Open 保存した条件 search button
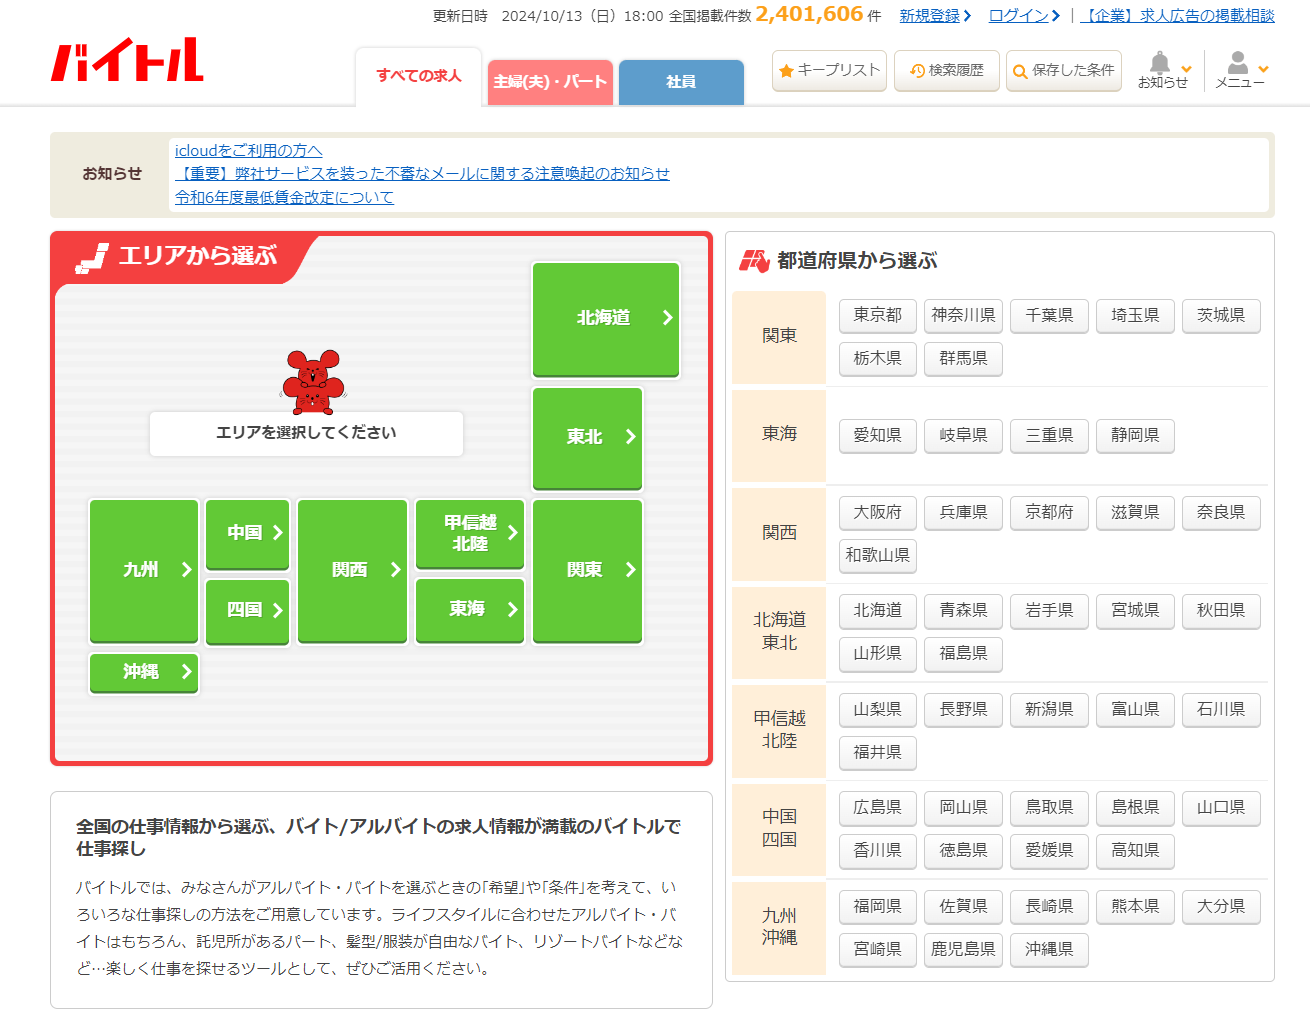This screenshot has width=1310, height=1011. 1063,70
